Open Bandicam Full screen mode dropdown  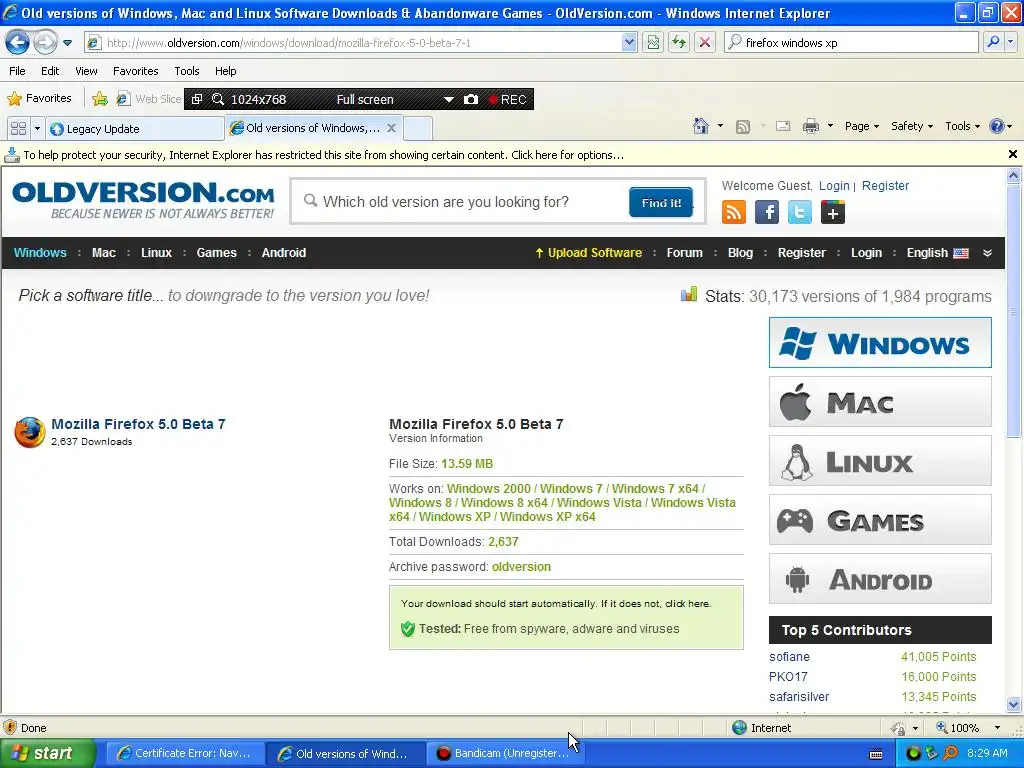click(x=449, y=99)
